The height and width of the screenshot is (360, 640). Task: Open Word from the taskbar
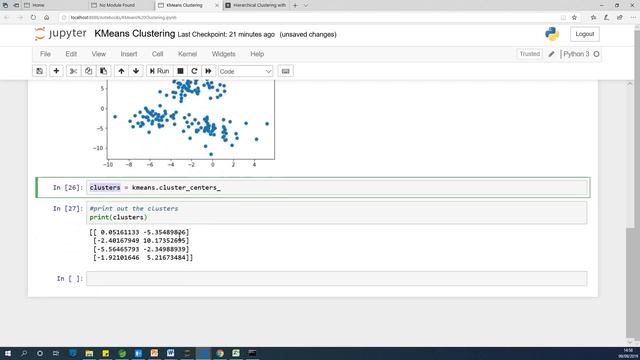click(170, 353)
